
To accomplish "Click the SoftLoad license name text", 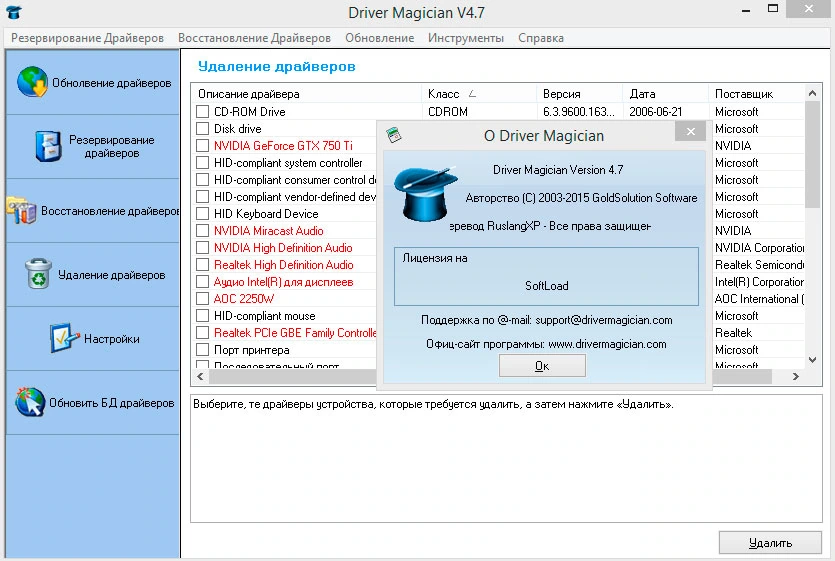I will pos(546,286).
